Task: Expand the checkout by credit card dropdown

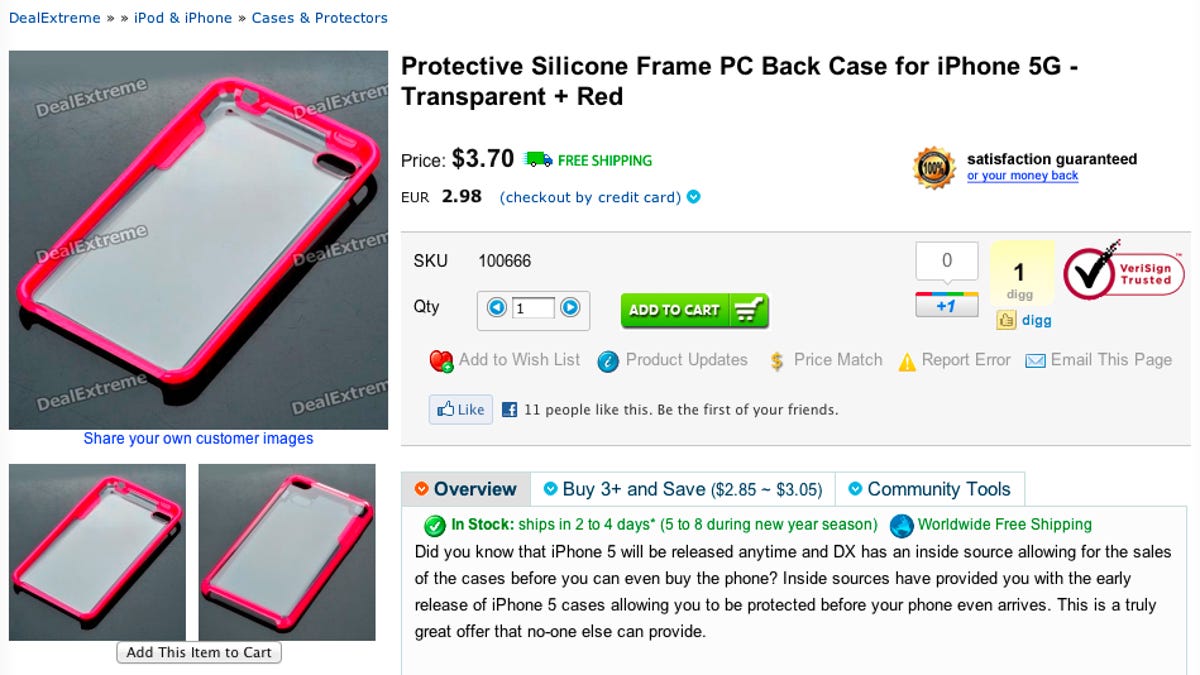Action: tap(694, 197)
